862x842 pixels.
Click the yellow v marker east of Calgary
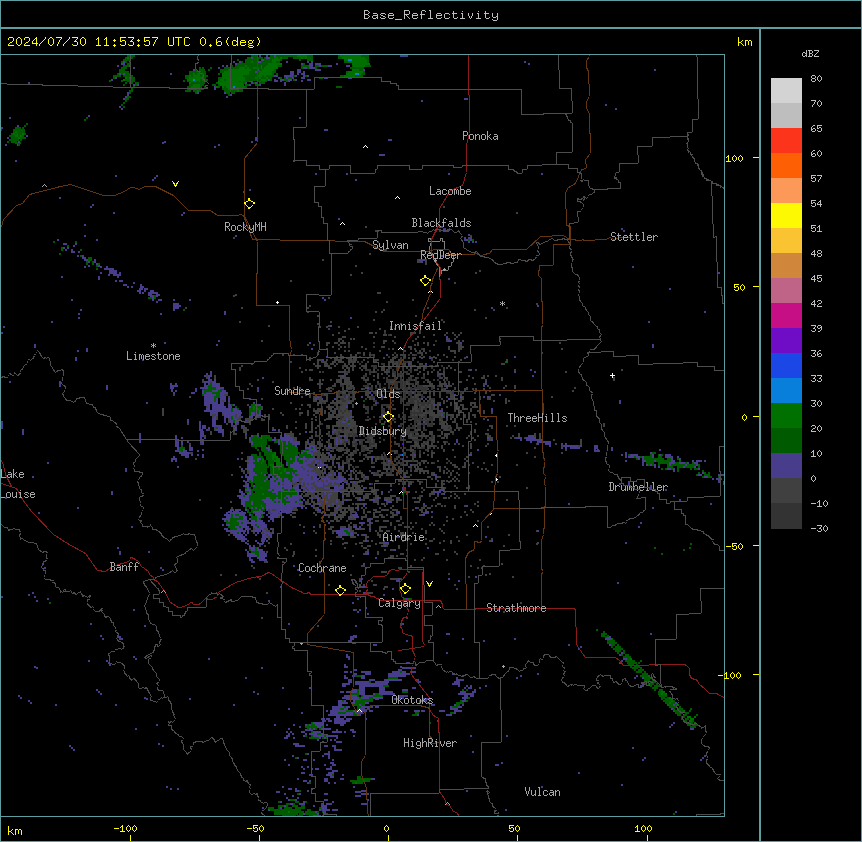(x=429, y=584)
